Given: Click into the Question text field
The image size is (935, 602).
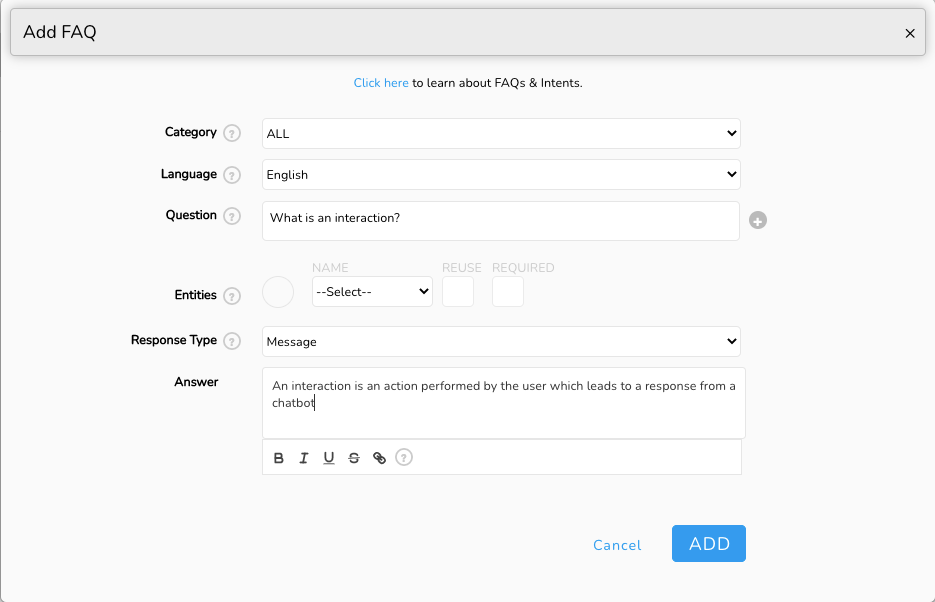Looking at the screenshot, I should [501, 221].
